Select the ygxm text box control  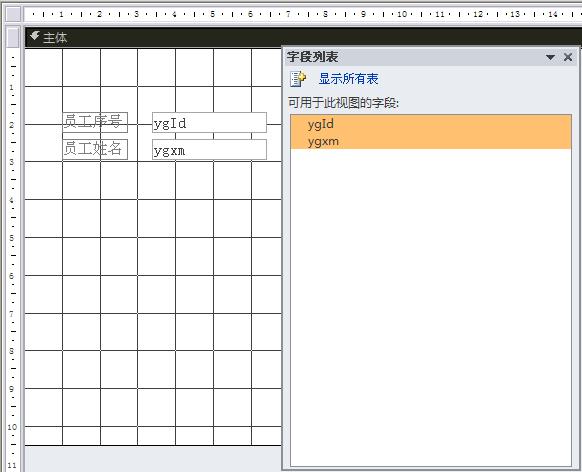point(209,150)
